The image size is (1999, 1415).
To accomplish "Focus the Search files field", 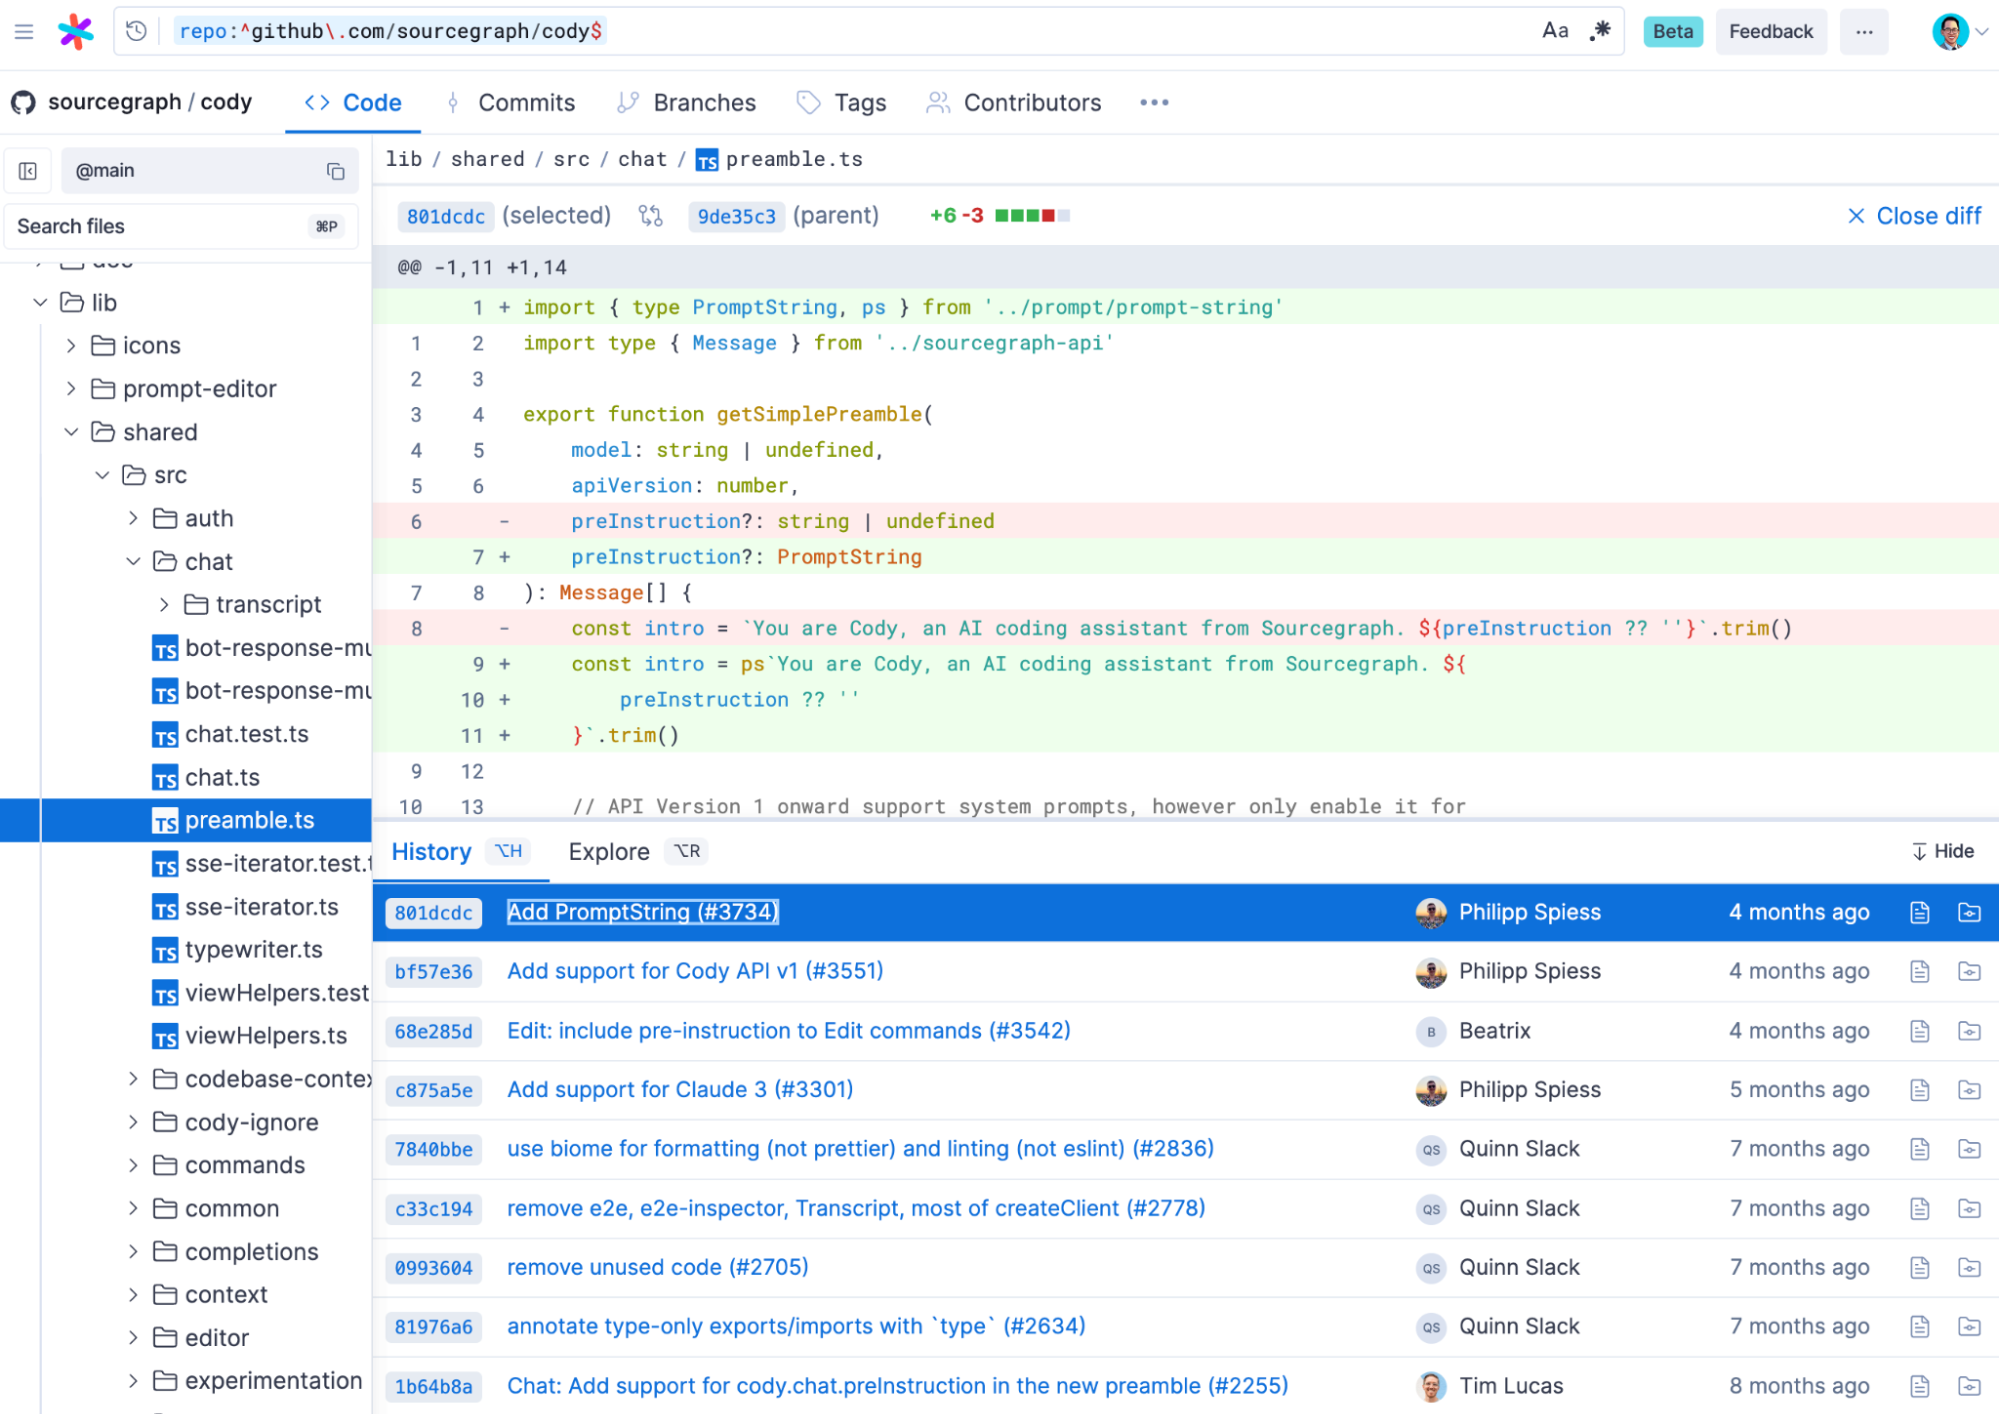I will pos(180,227).
